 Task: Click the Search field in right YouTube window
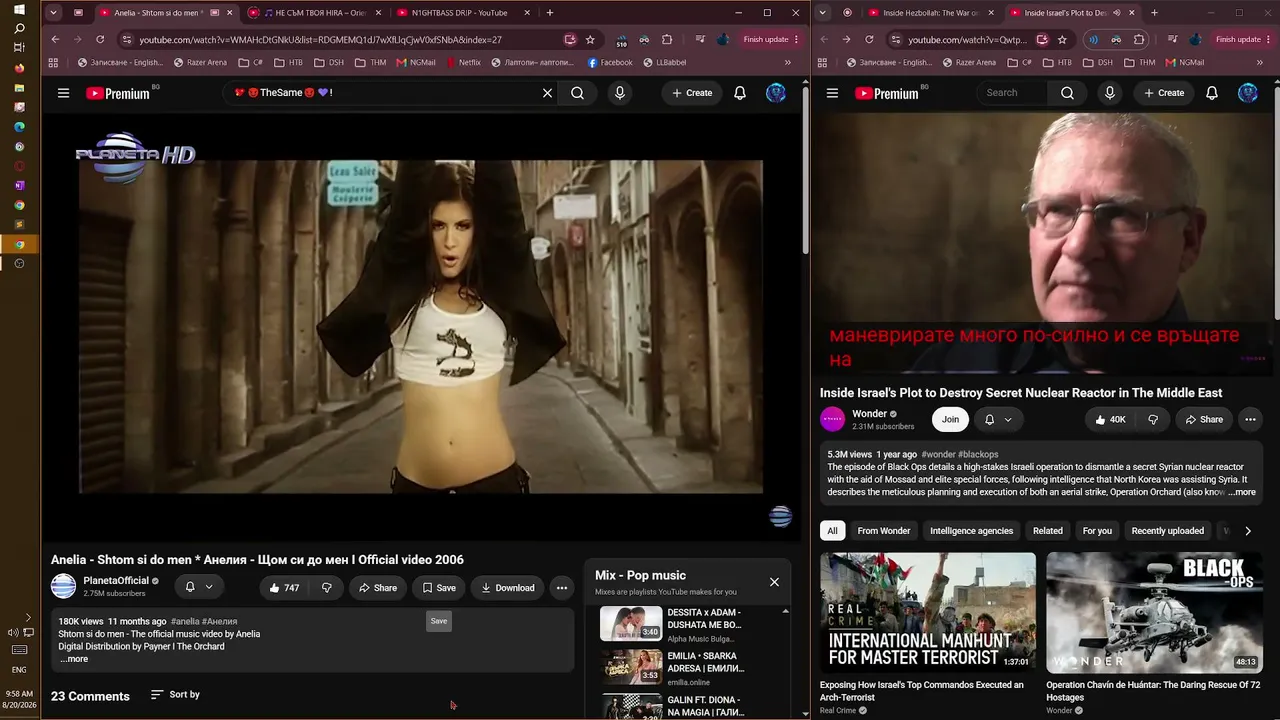click(x=1012, y=93)
